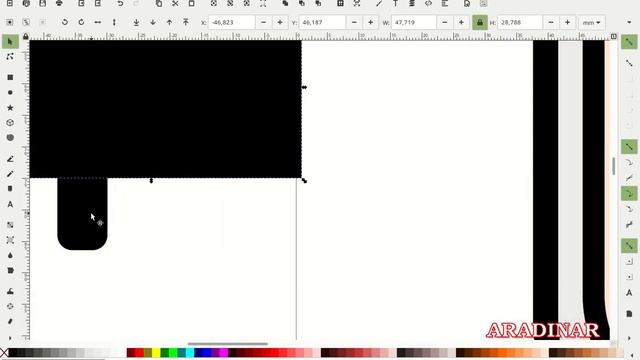Pick black swatch at palette start
This screenshot has height=360, width=640.
[x=13, y=352]
